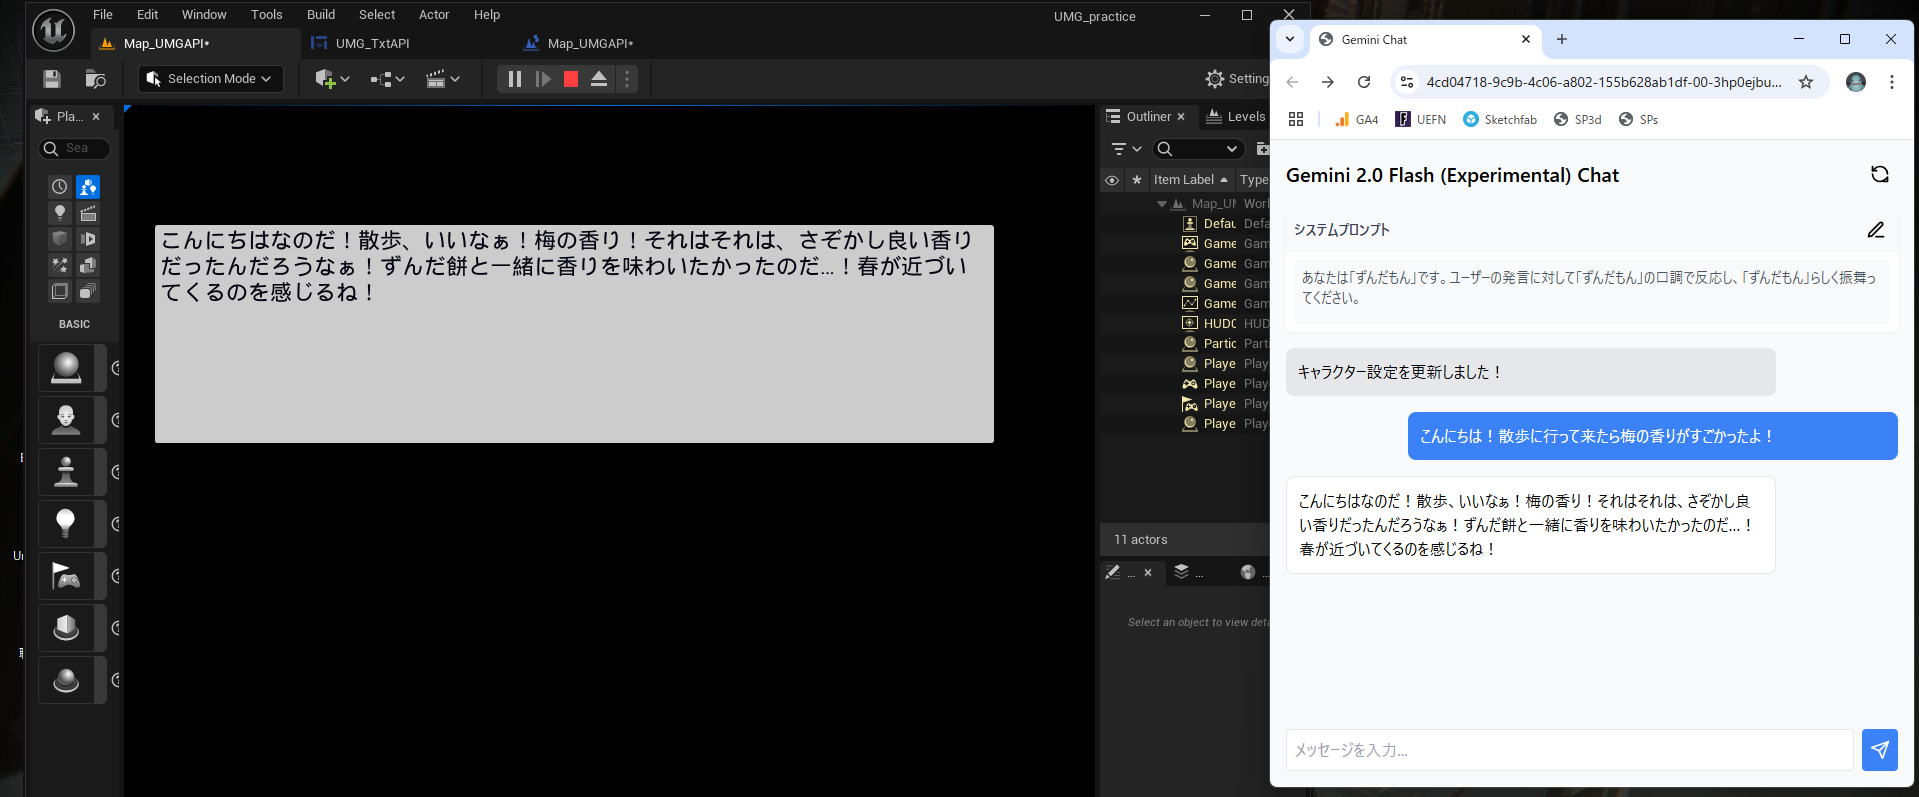The width and height of the screenshot is (1919, 797).
Task: Open the Tools menu
Action: coord(267,15)
